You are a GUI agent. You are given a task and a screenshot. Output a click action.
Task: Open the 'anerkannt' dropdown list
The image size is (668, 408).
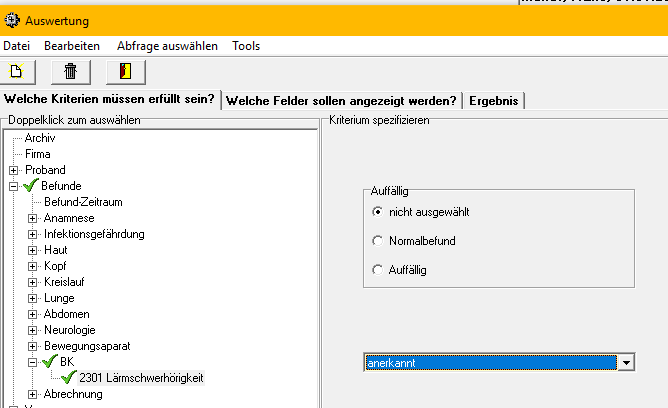tap(626, 363)
